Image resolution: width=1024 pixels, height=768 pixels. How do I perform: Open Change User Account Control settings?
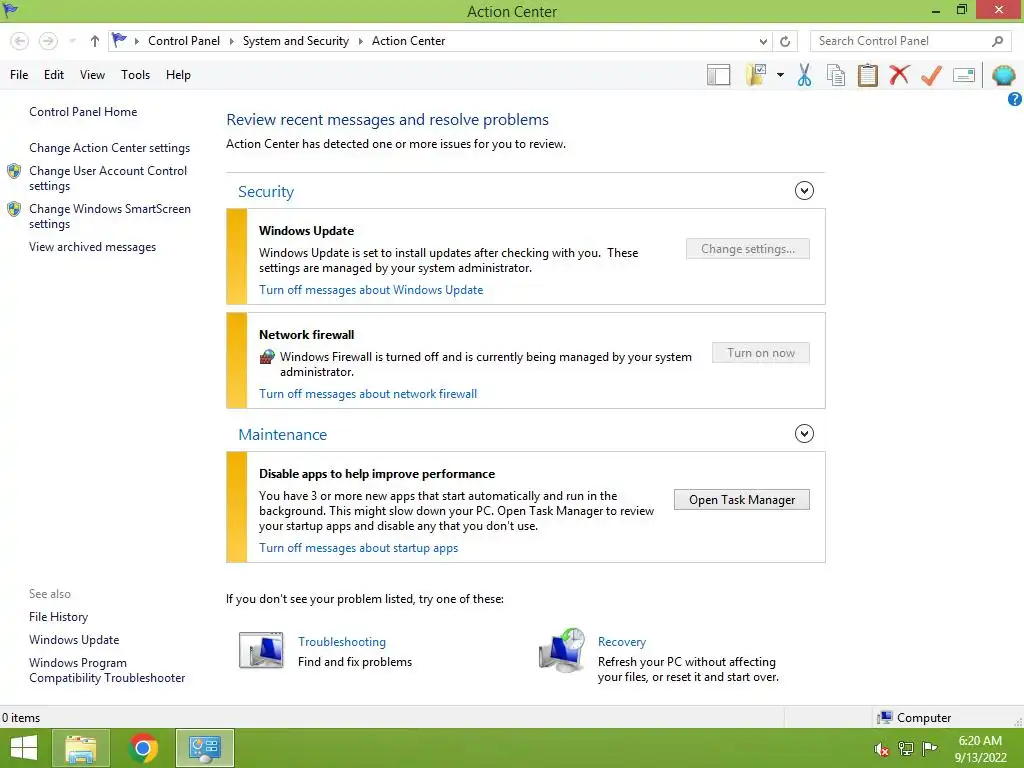[108, 178]
